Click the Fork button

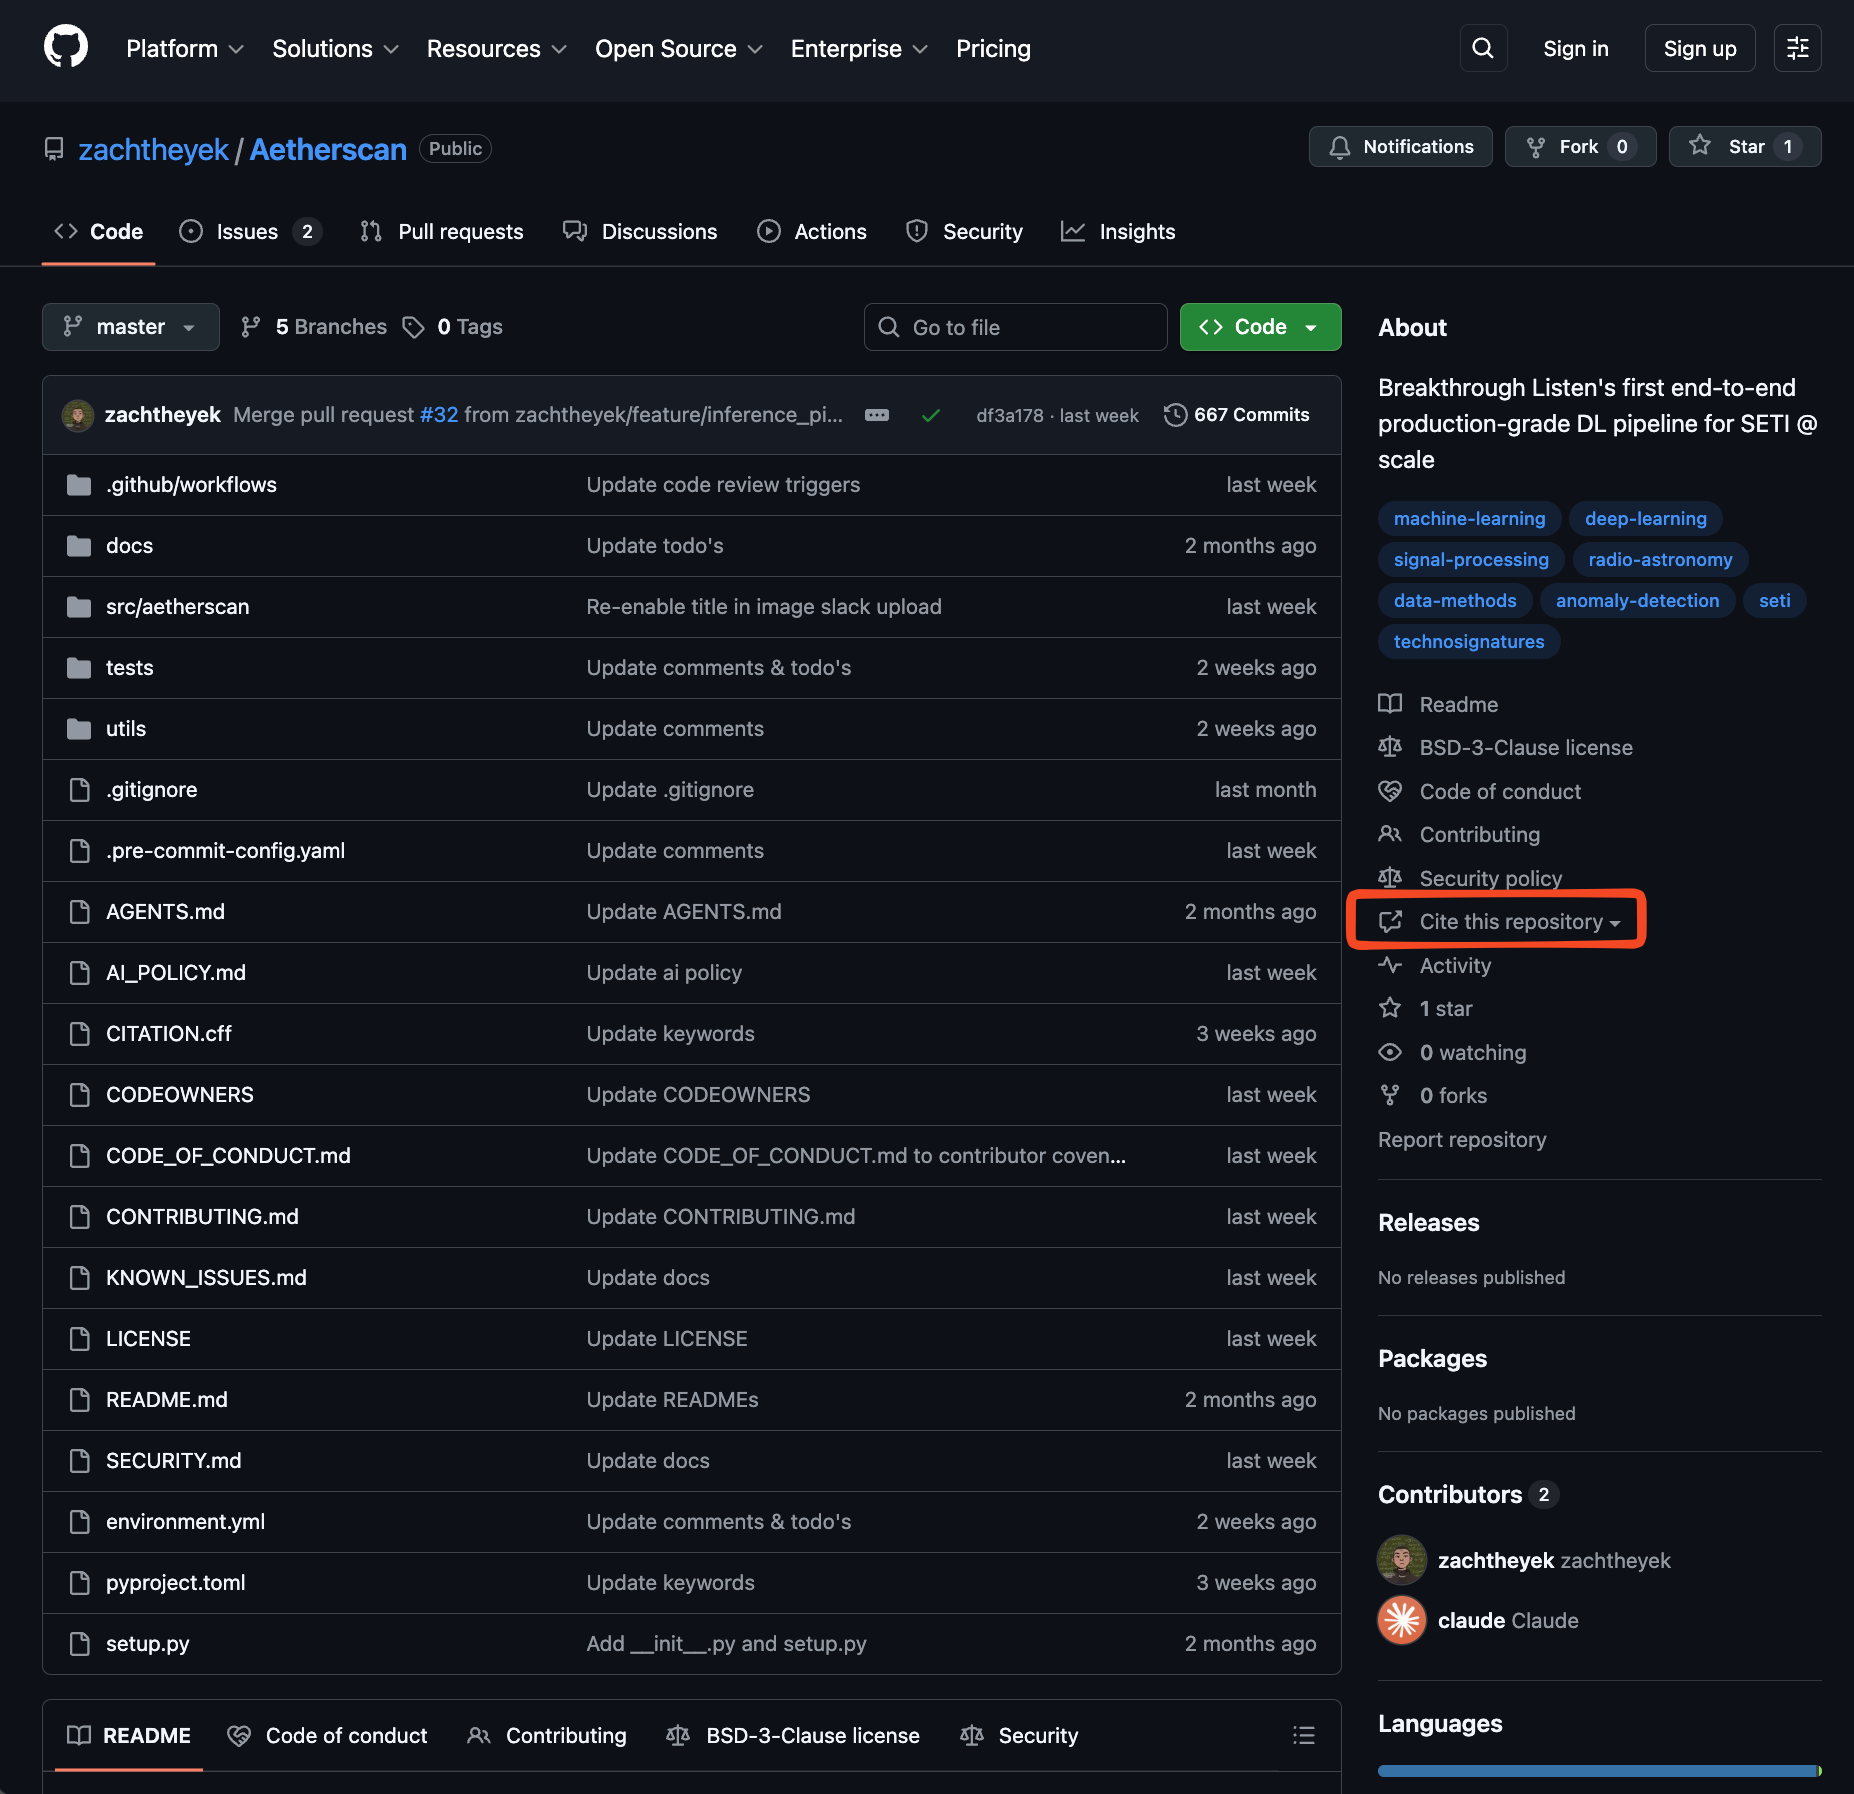(x=1580, y=147)
